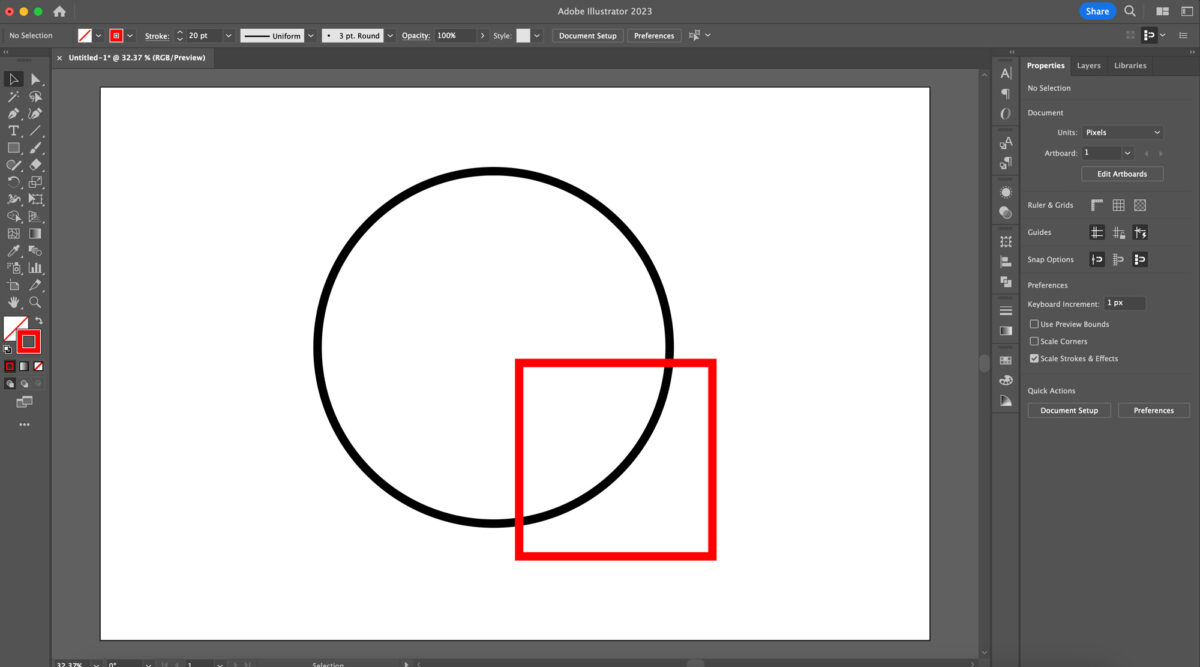Open Document Setup from Quick Actions
Viewport: 1200px width, 667px height.
pyautogui.click(x=1068, y=410)
